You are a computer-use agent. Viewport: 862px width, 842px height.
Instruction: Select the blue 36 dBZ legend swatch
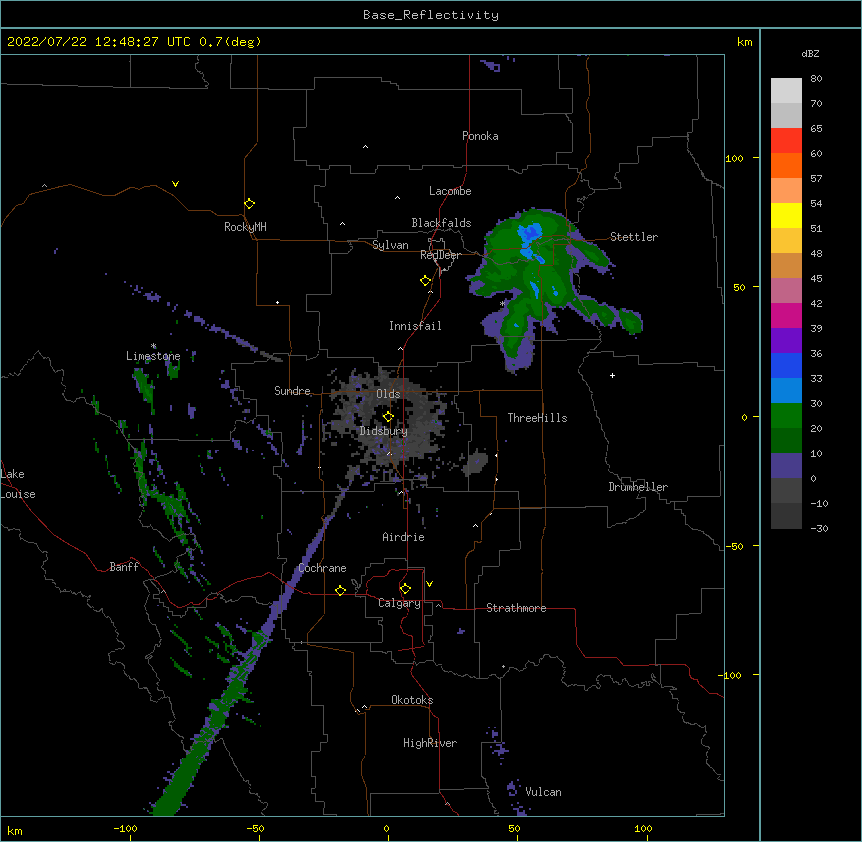pos(786,365)
